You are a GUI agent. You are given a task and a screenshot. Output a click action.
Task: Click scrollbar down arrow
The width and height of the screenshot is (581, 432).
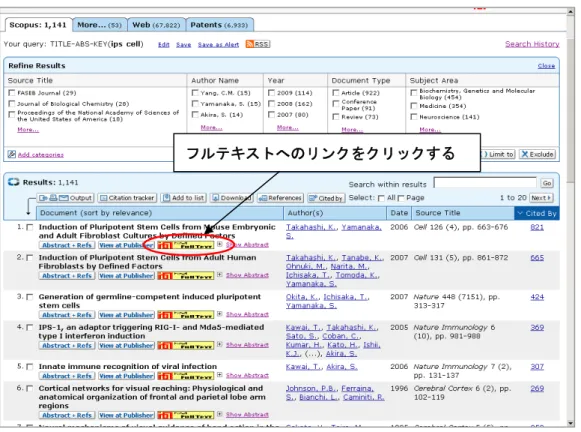click(571, 423)
